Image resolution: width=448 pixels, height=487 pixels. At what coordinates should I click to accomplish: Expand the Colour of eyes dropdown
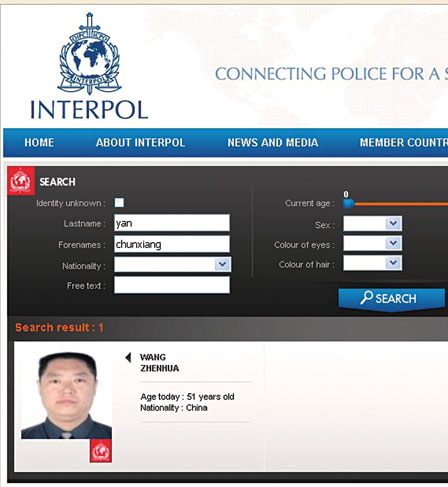point(373,243)
